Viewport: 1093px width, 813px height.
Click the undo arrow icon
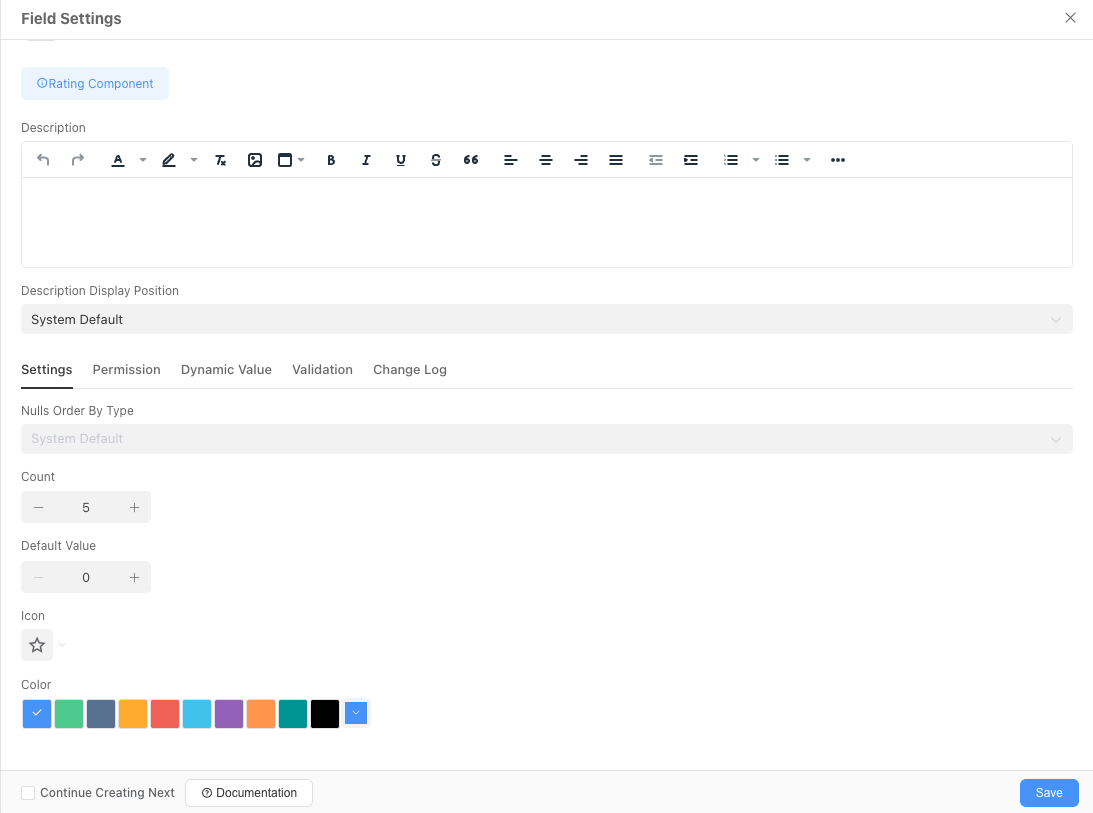tap(43, 160)
